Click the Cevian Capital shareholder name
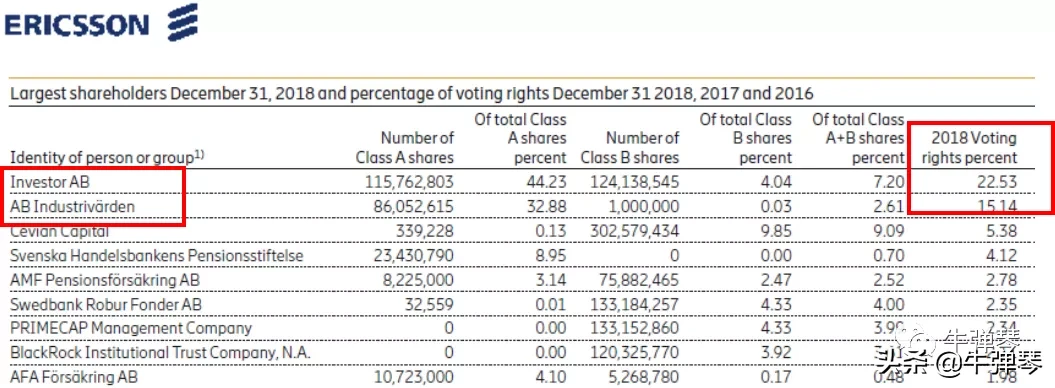Image resolution: width=1055 pixels, height=388 pixels. click(59, 231)
